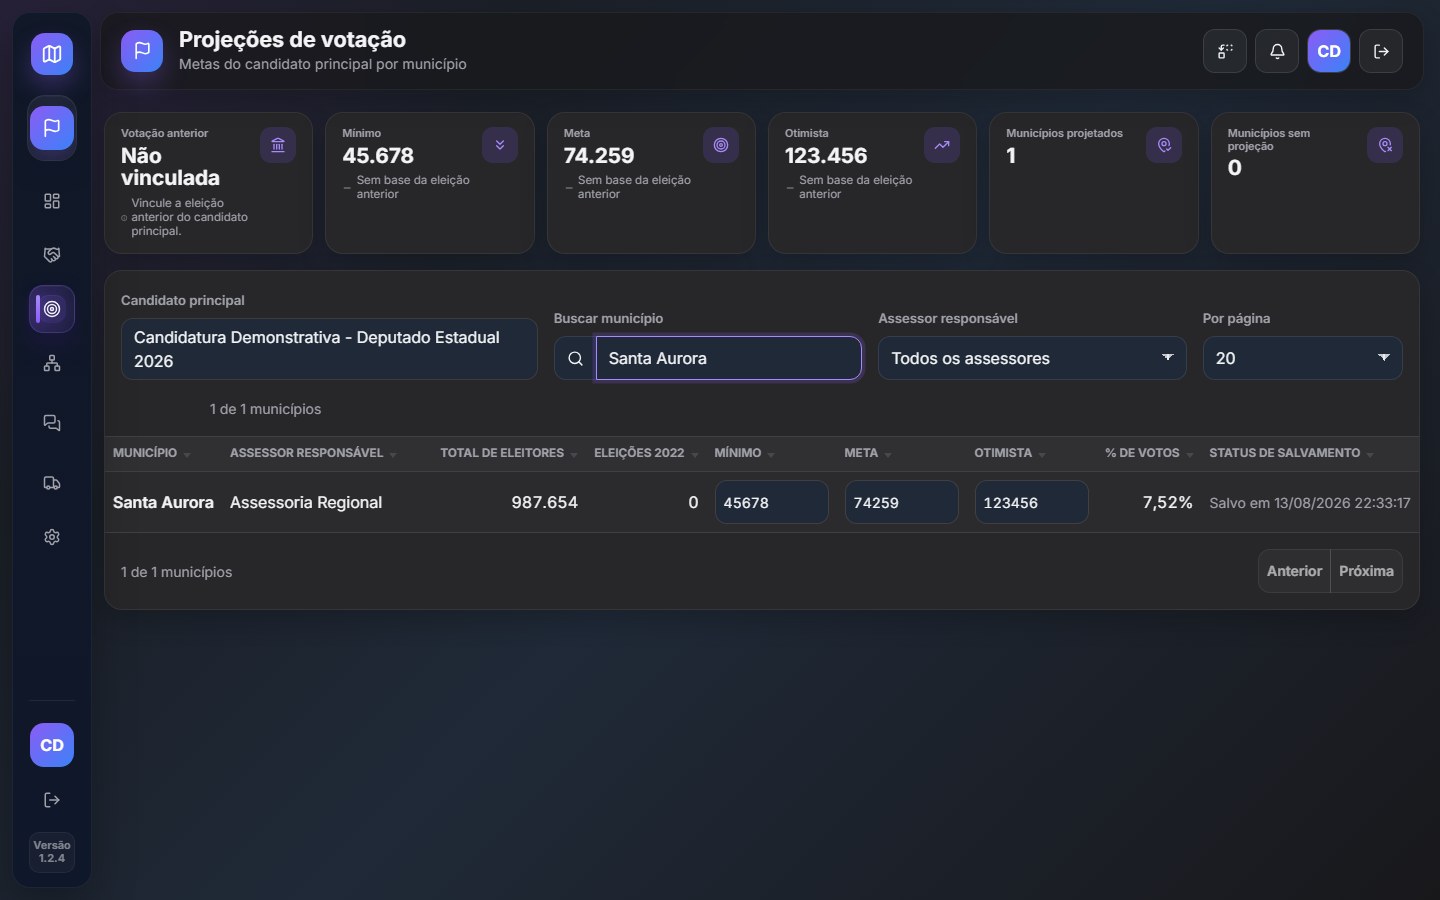Click the target icon on the Meta card

[x=721, y=145]
